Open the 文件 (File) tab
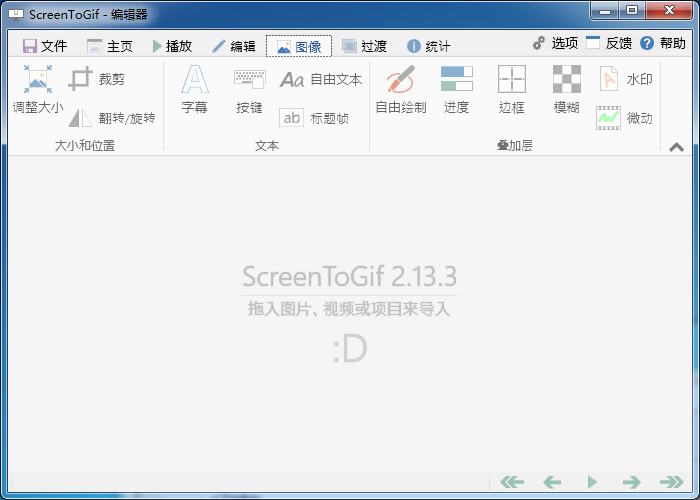700x500 pixels. pyautogui.click(x=45, y=46)
